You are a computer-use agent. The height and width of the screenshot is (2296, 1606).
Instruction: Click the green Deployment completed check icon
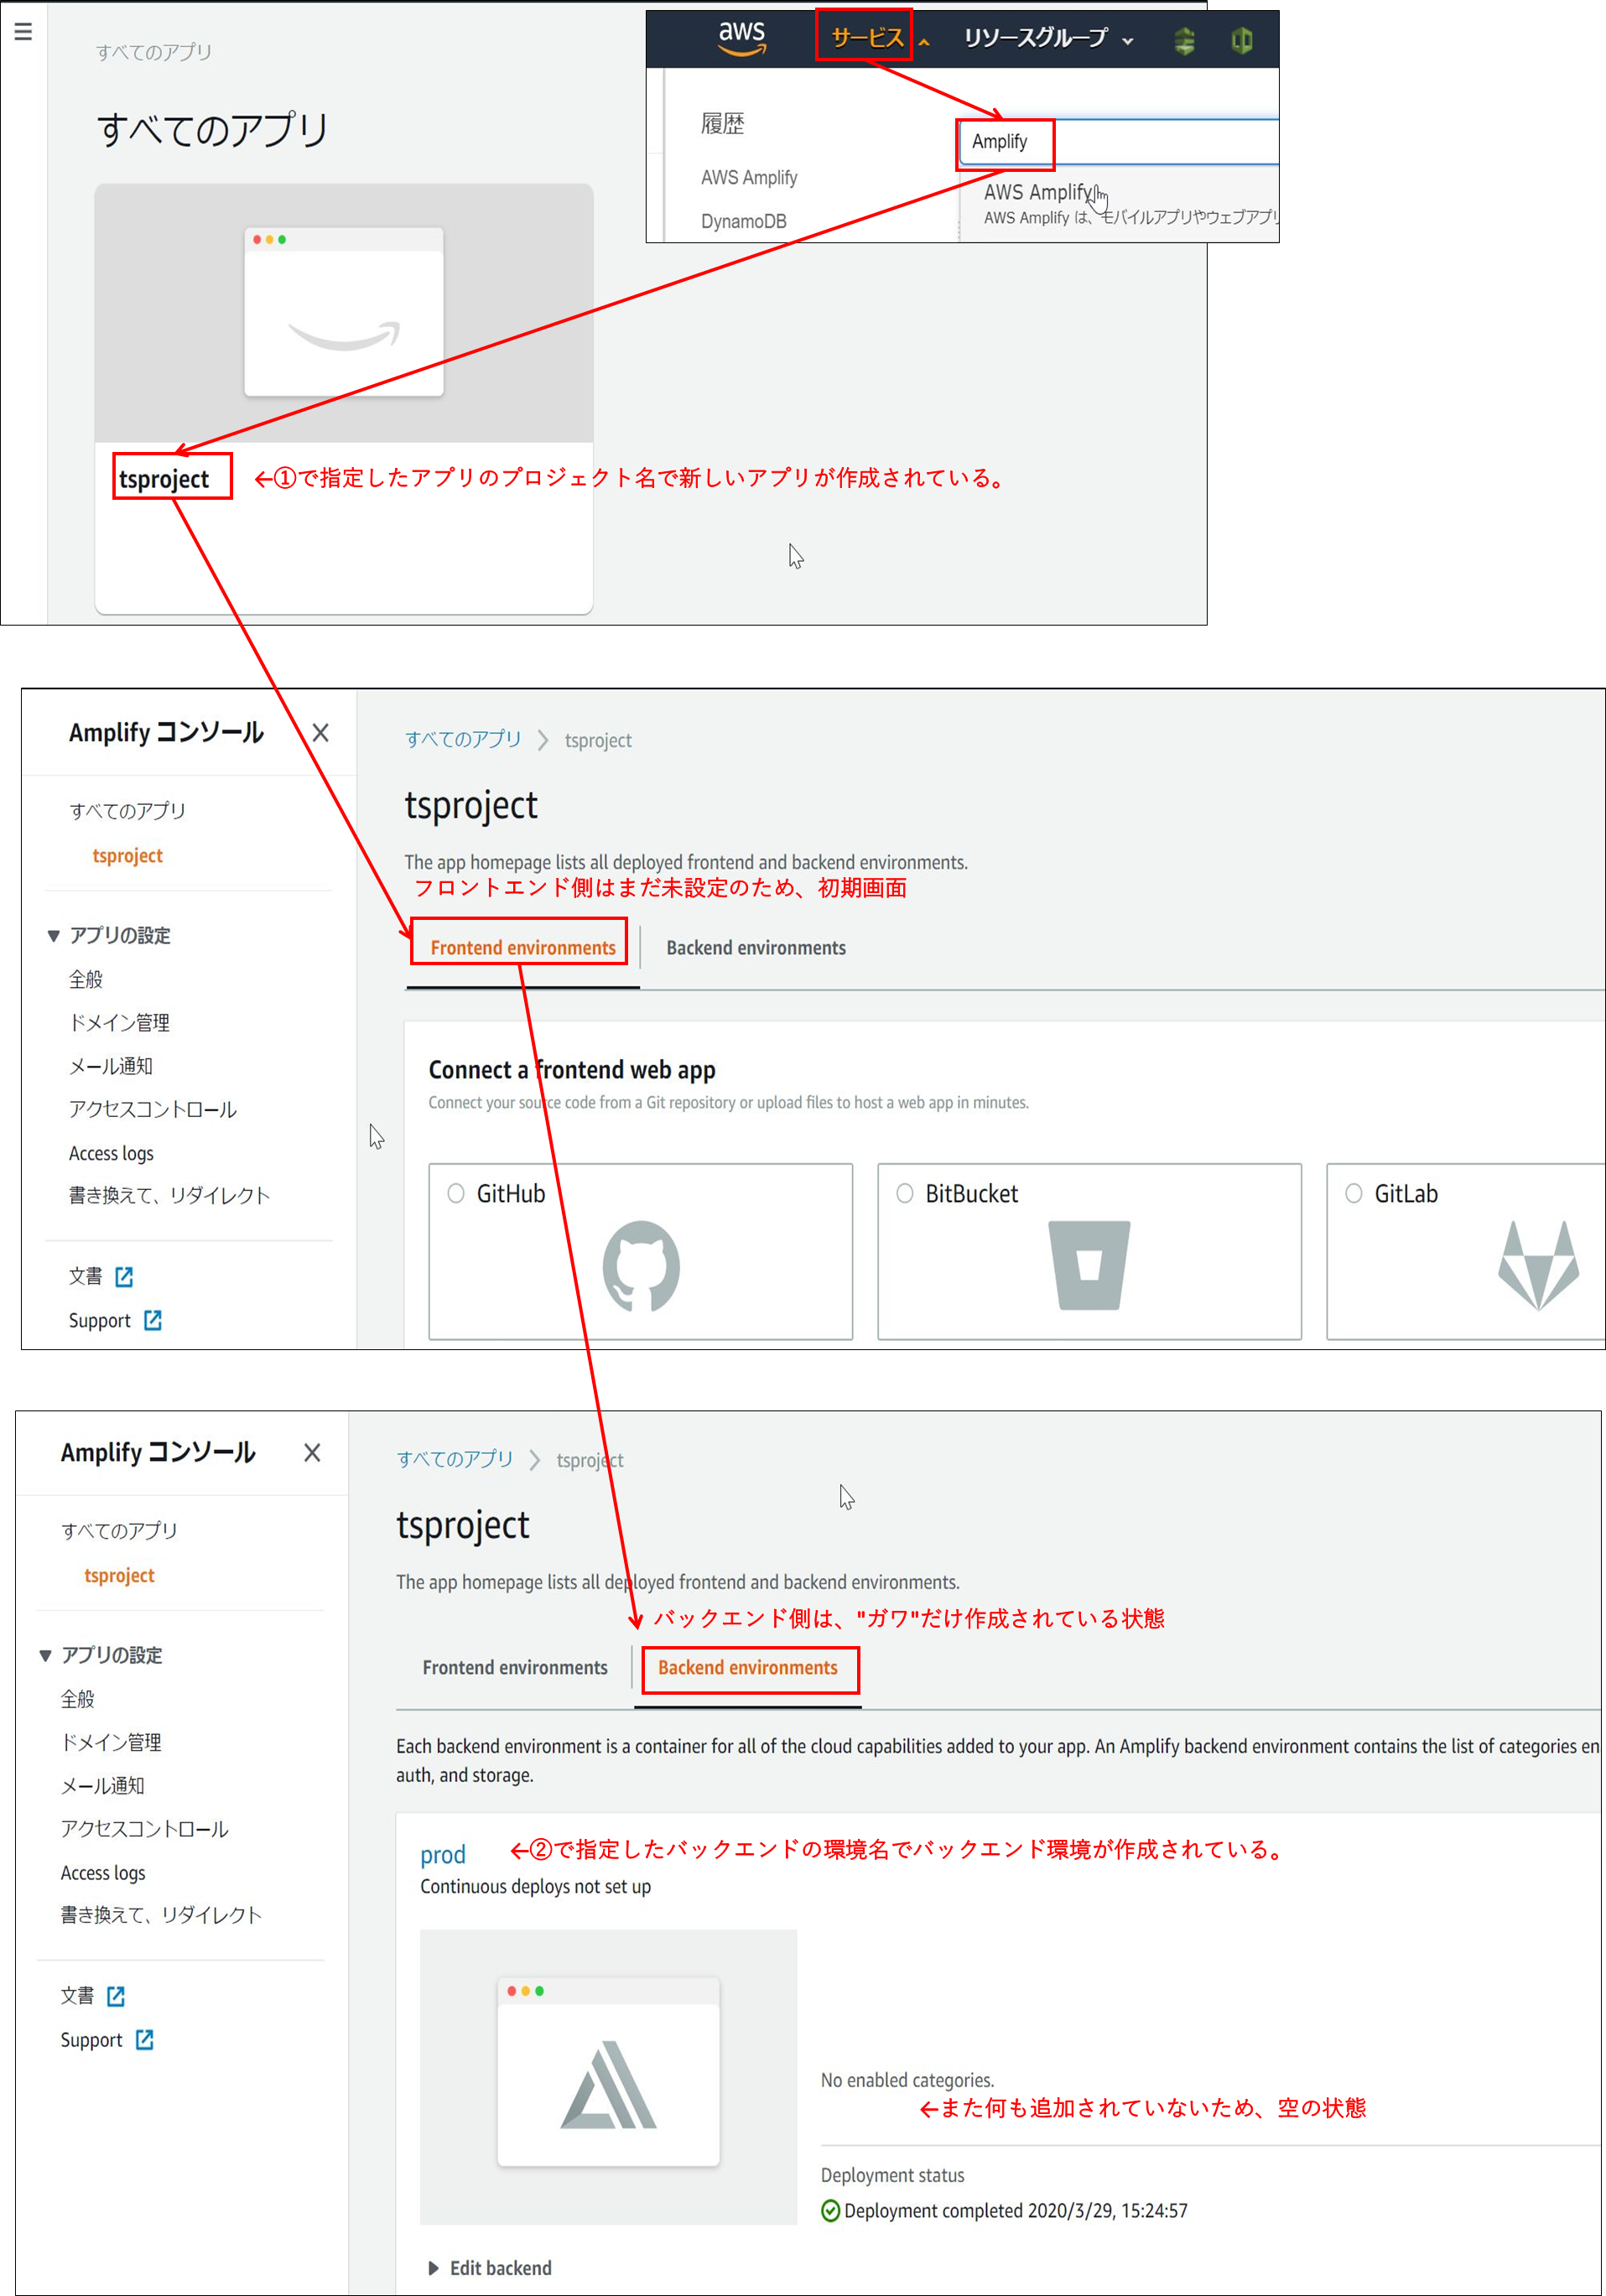click(830, 2211)
